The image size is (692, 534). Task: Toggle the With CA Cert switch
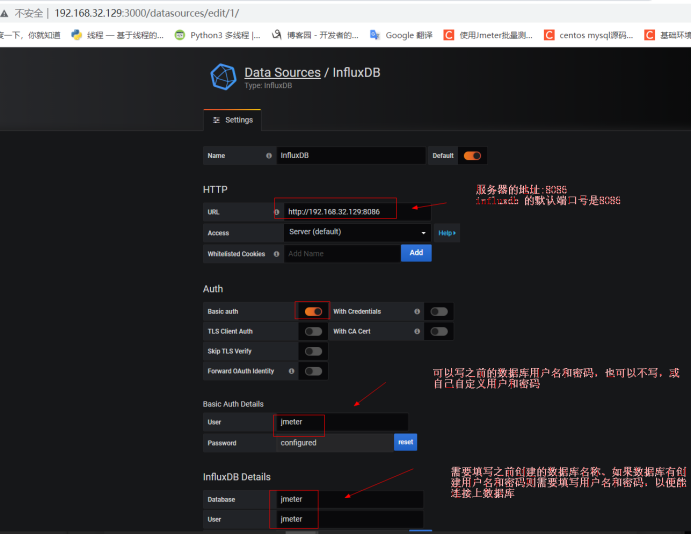[439, 331]
